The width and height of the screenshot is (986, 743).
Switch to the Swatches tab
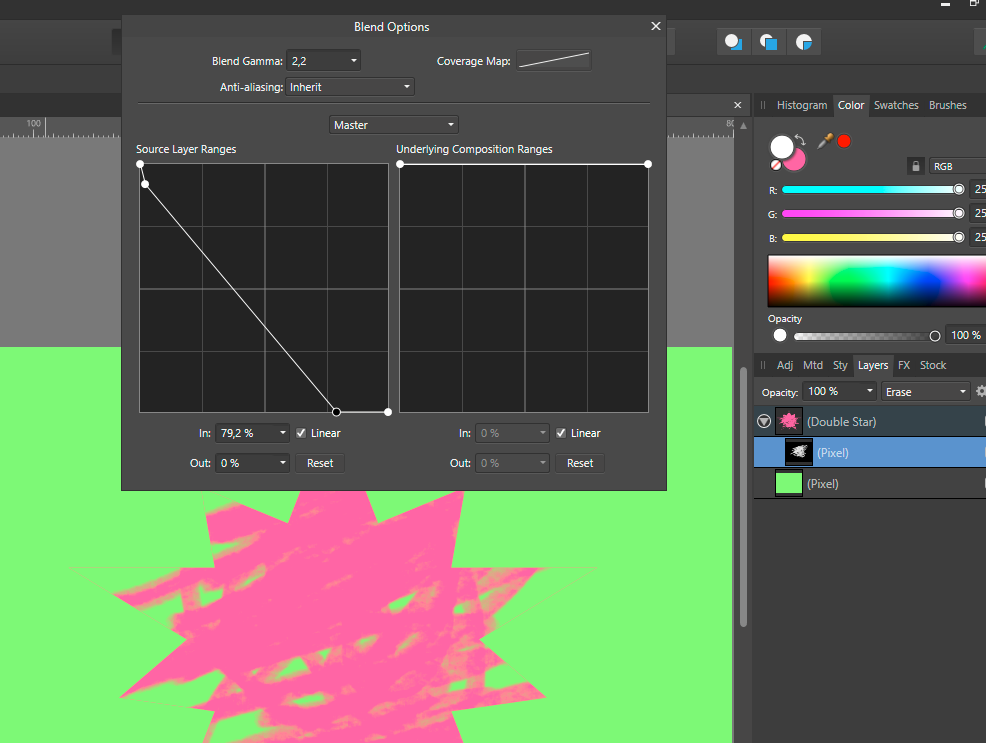pyautogui.click(x=896, y=105)
